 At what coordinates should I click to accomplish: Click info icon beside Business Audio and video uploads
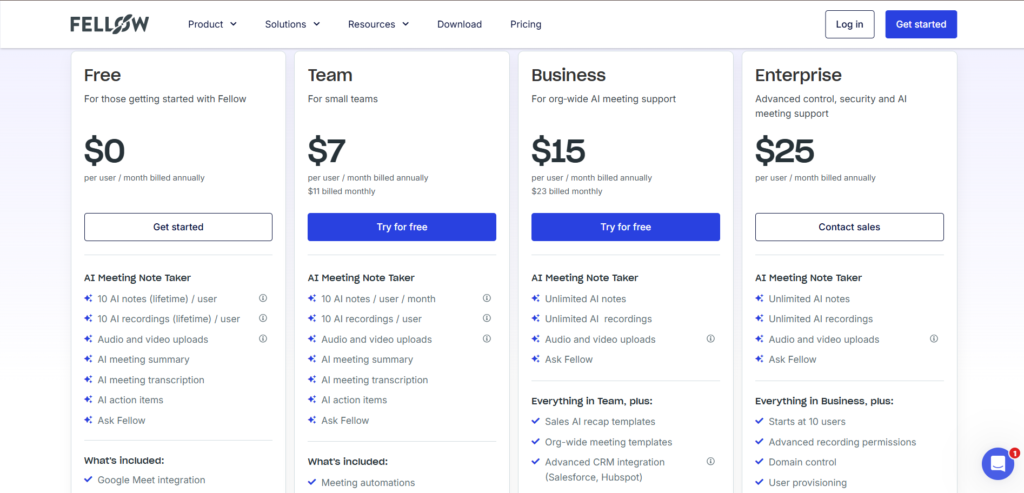pos(711,339)
